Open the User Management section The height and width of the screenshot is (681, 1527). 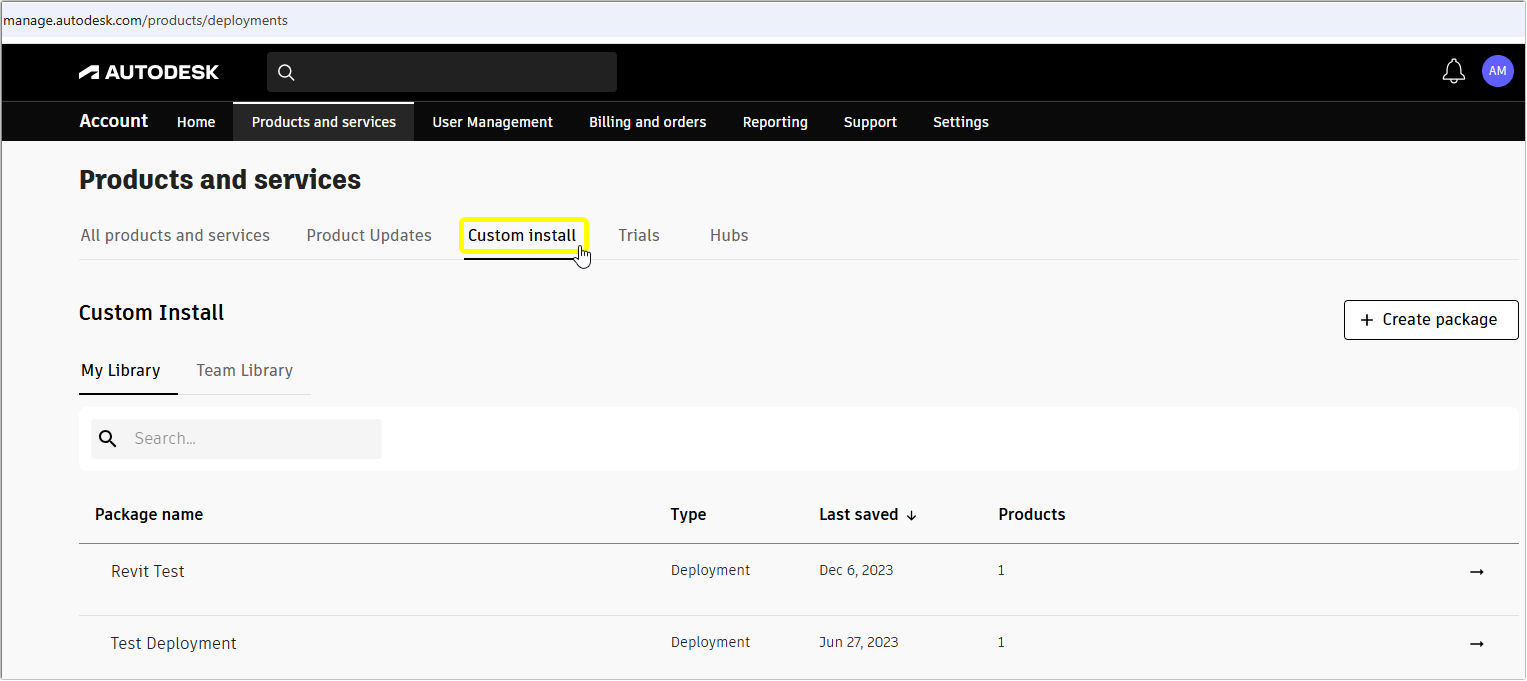(x=492, y=121)
